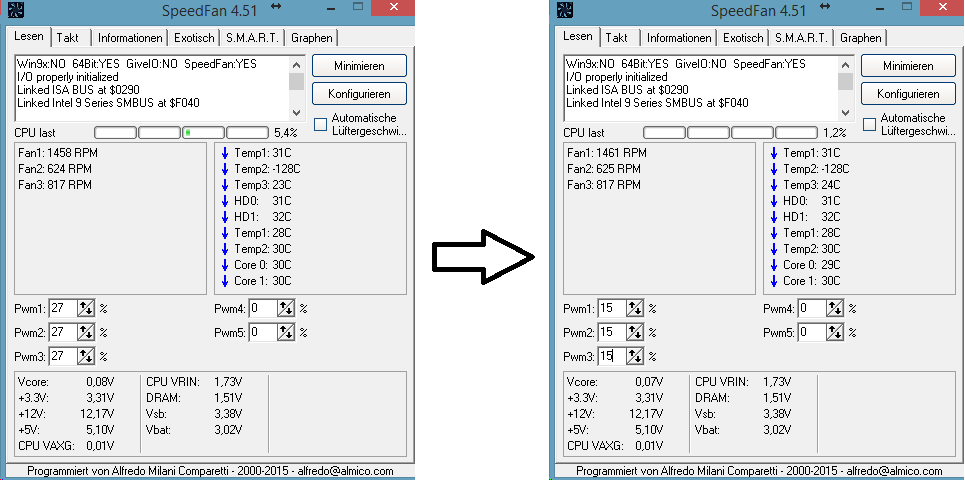Viewport: 965px width, 481px height.
Task: Select Lesen tab in right window
Action: pos(577,36)
